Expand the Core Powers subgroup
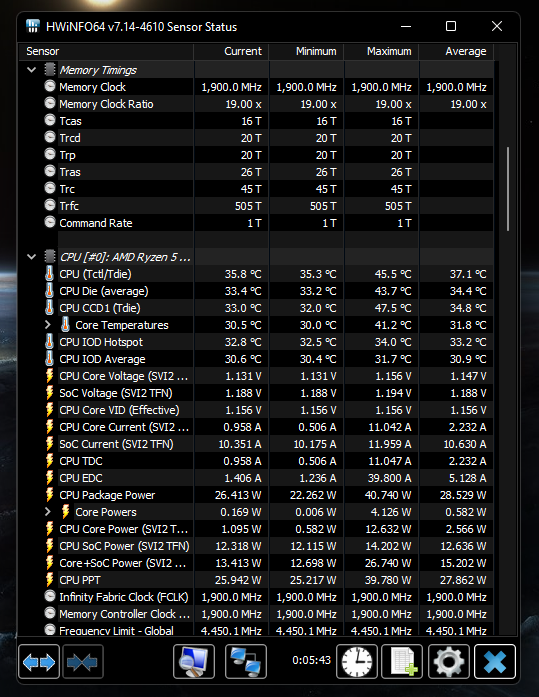 [x=48, y=512]
